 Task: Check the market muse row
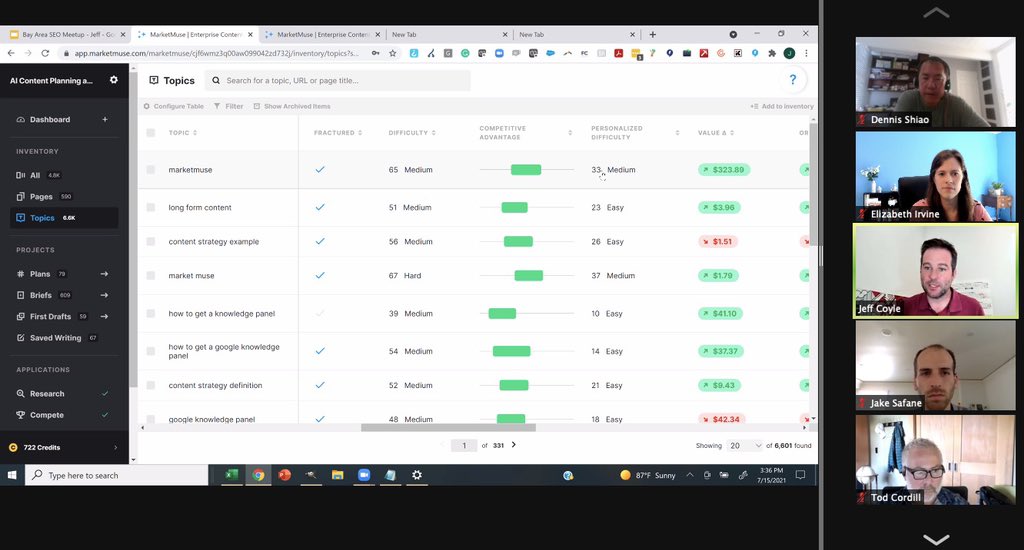(151, 276)
